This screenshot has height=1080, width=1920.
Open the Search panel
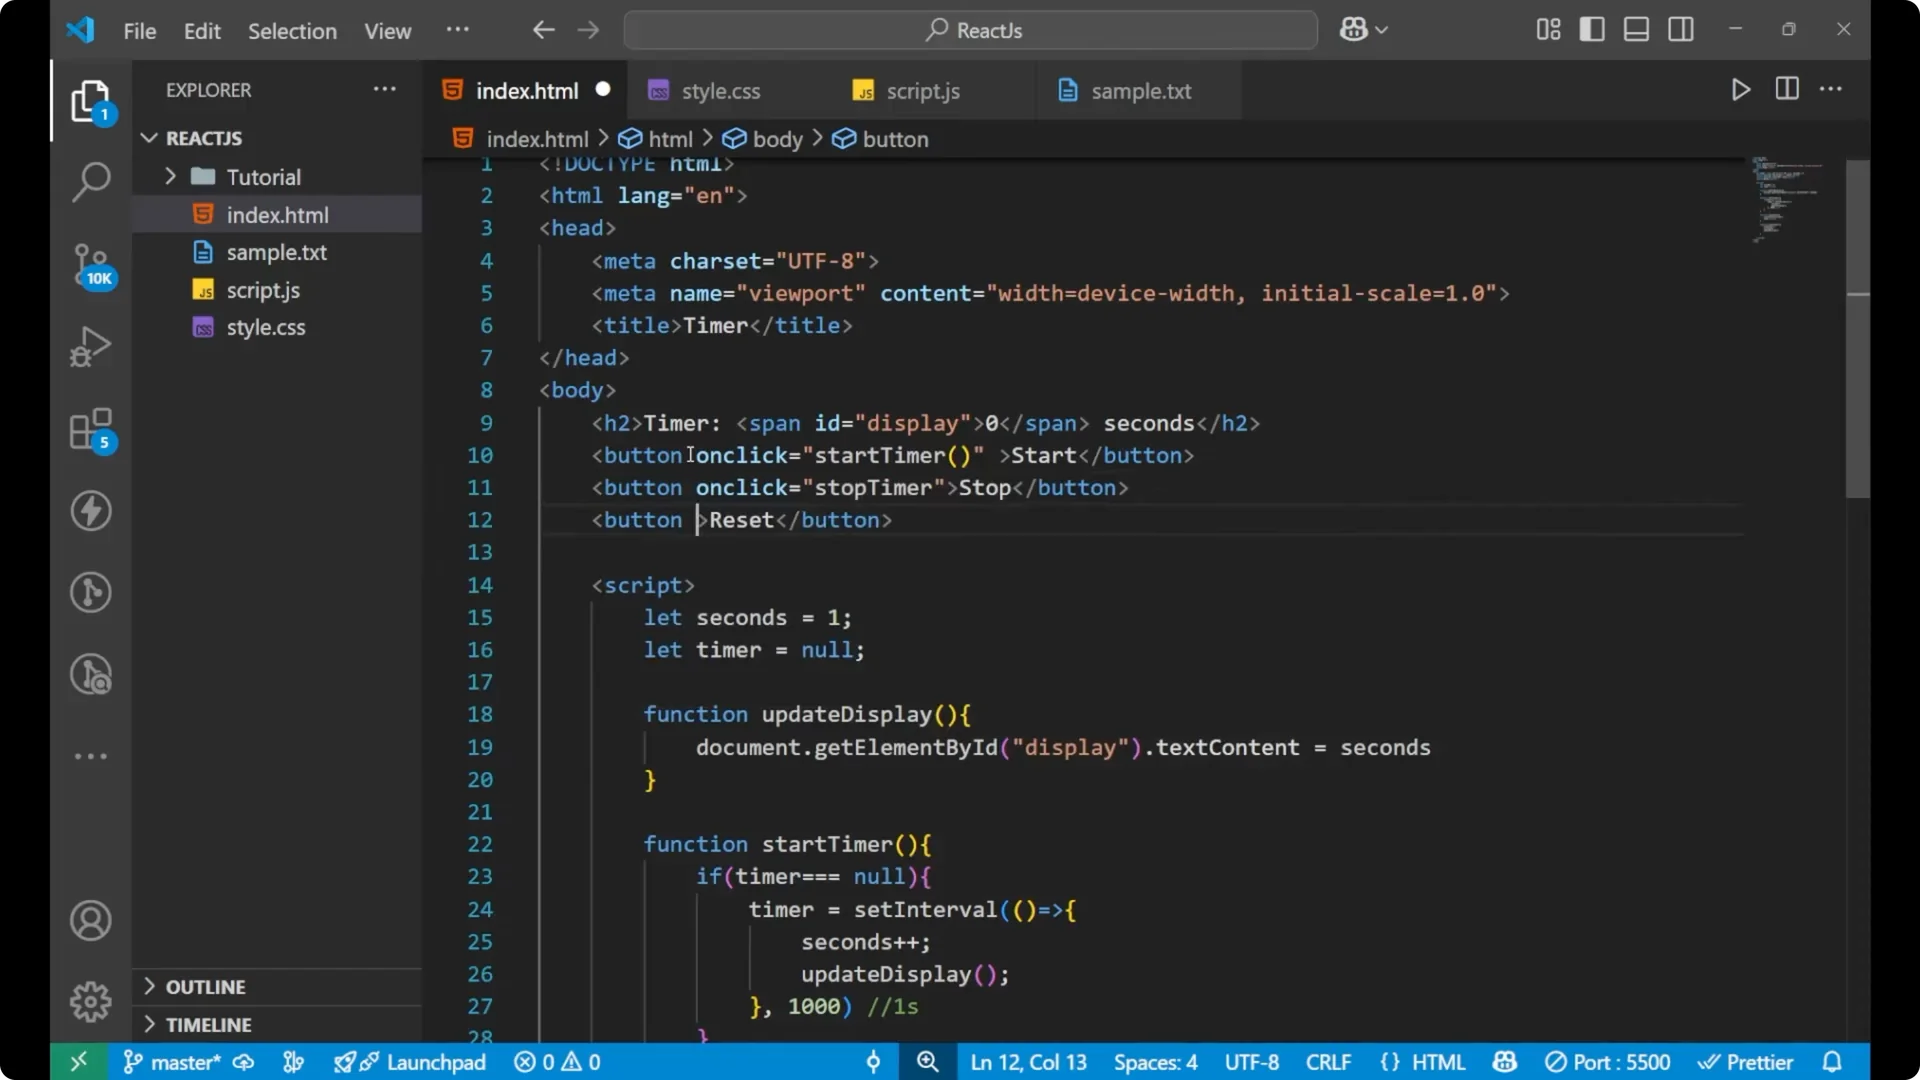point(91,181)
